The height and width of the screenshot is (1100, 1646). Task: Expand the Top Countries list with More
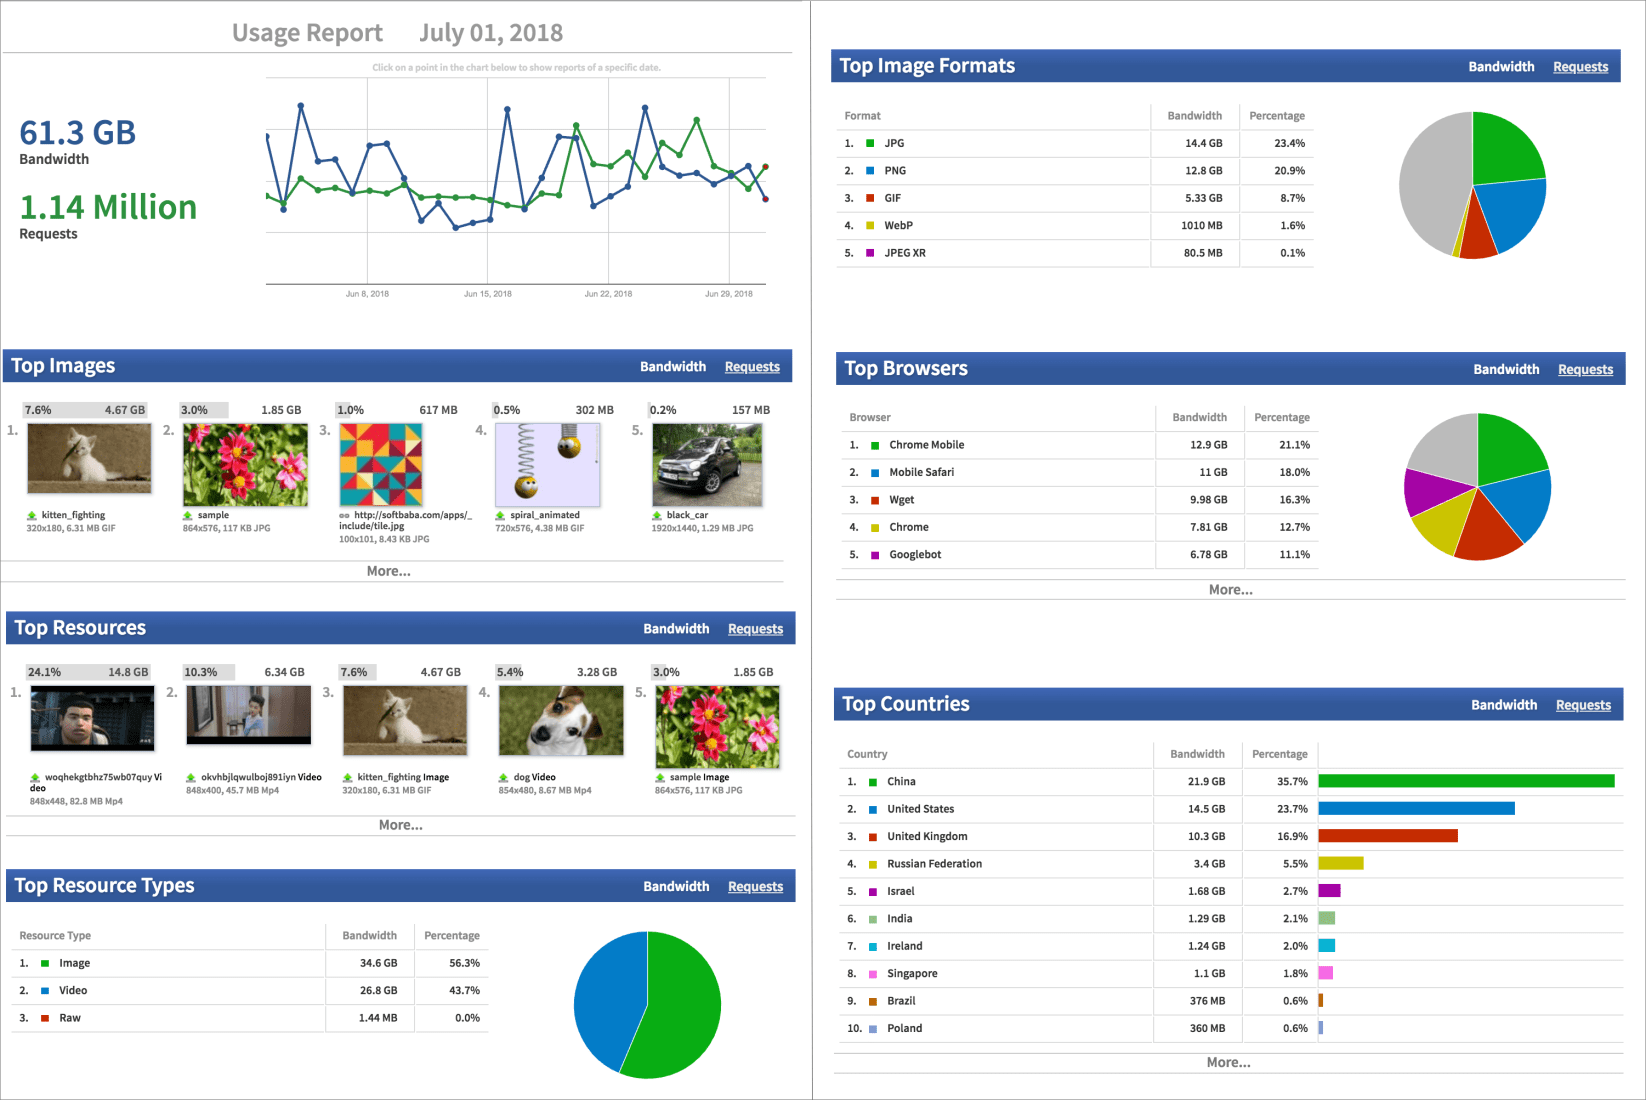click(1228, 1062)
